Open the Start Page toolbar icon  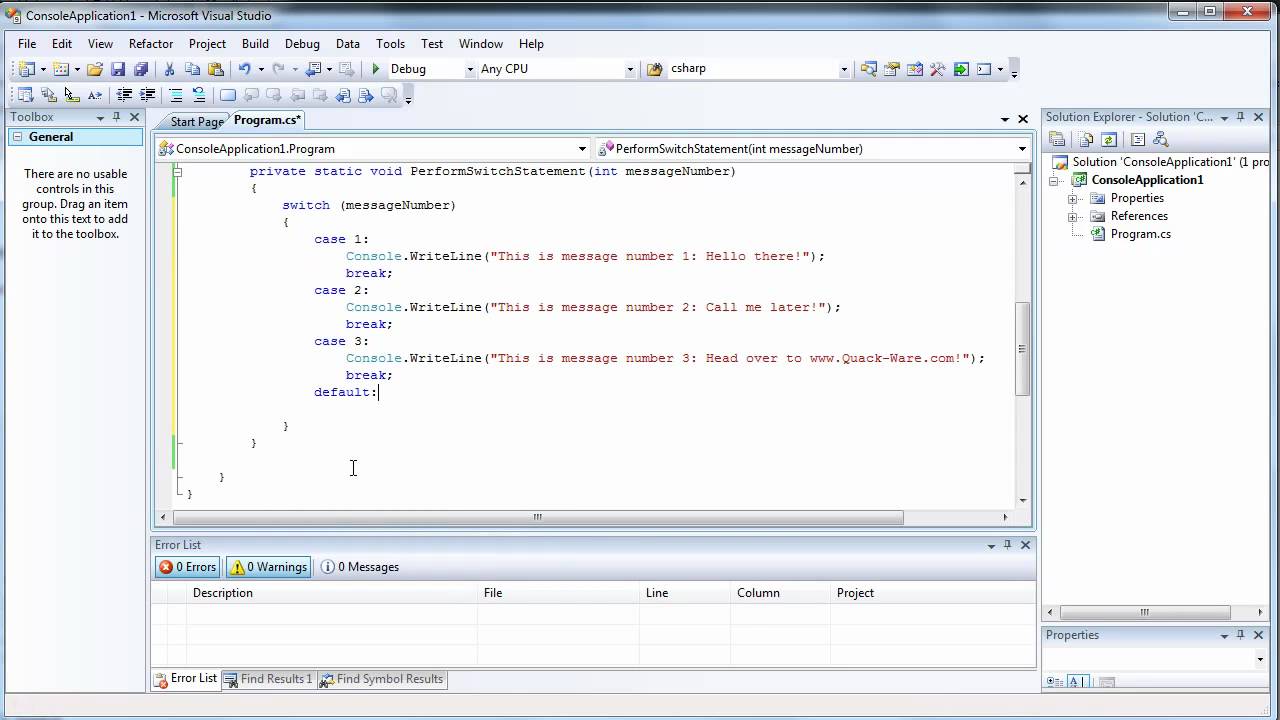point(961,69)
